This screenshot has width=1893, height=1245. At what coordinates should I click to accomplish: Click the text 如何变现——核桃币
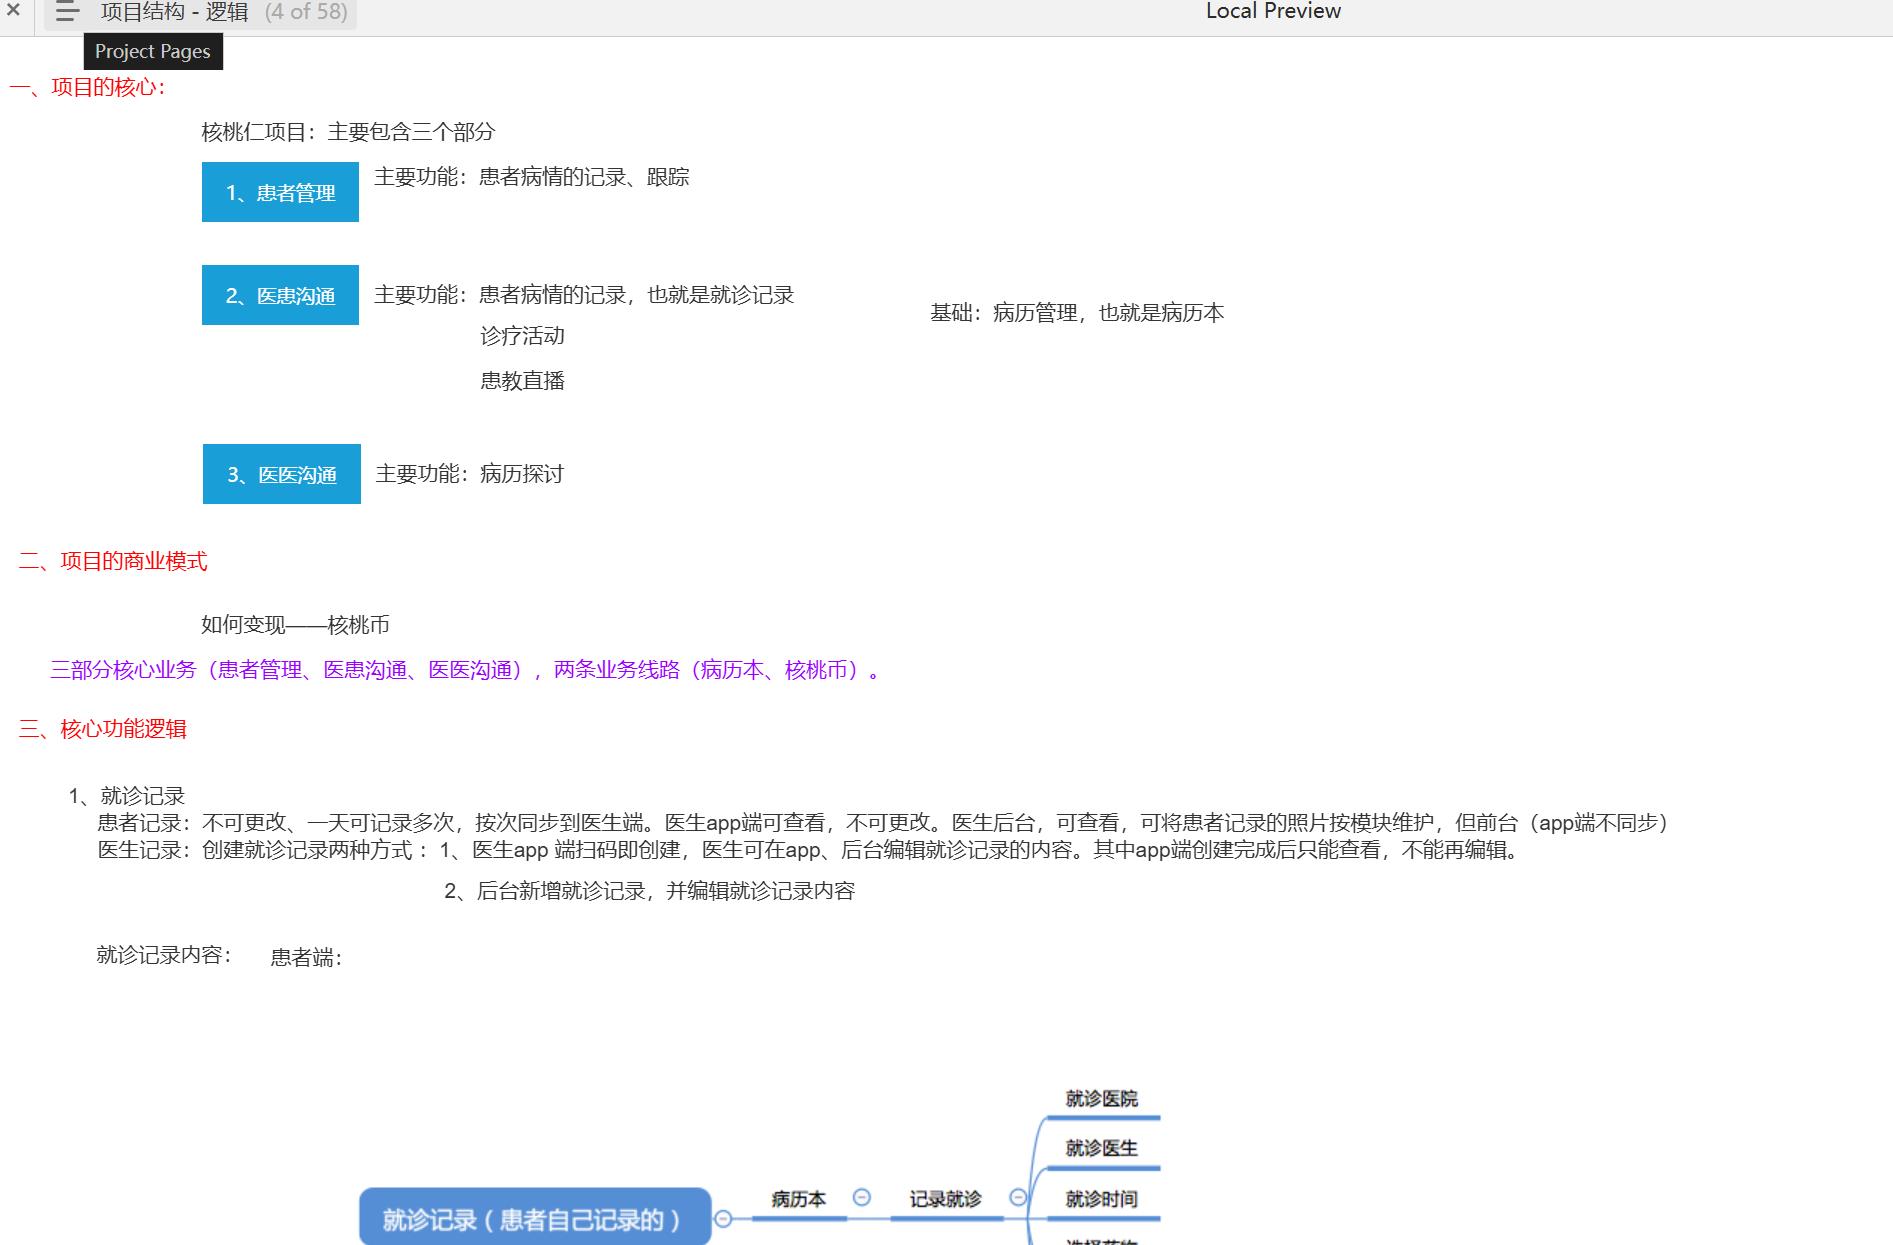(x=295, y=625)
